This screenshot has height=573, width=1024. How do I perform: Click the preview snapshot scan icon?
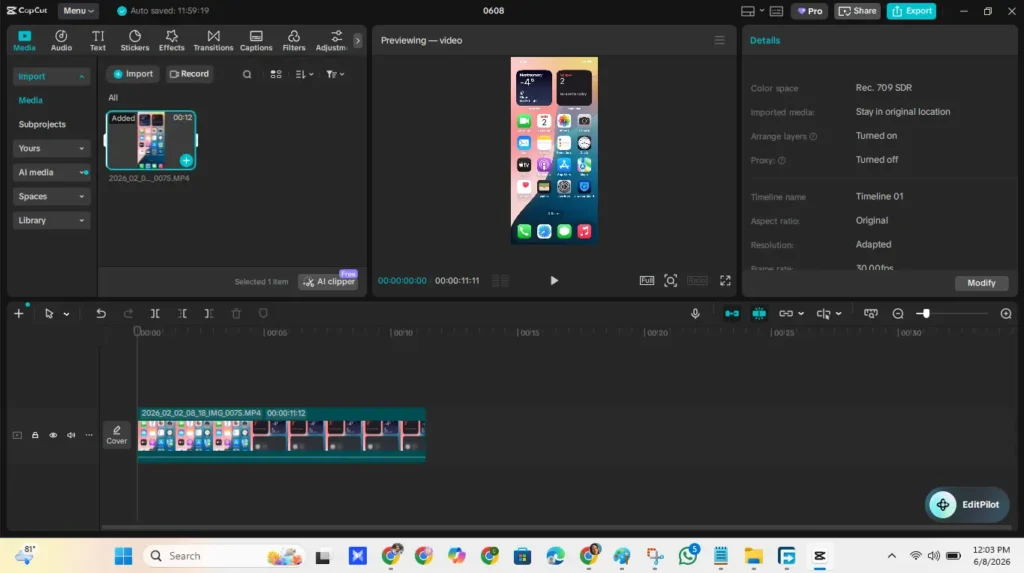671,280
